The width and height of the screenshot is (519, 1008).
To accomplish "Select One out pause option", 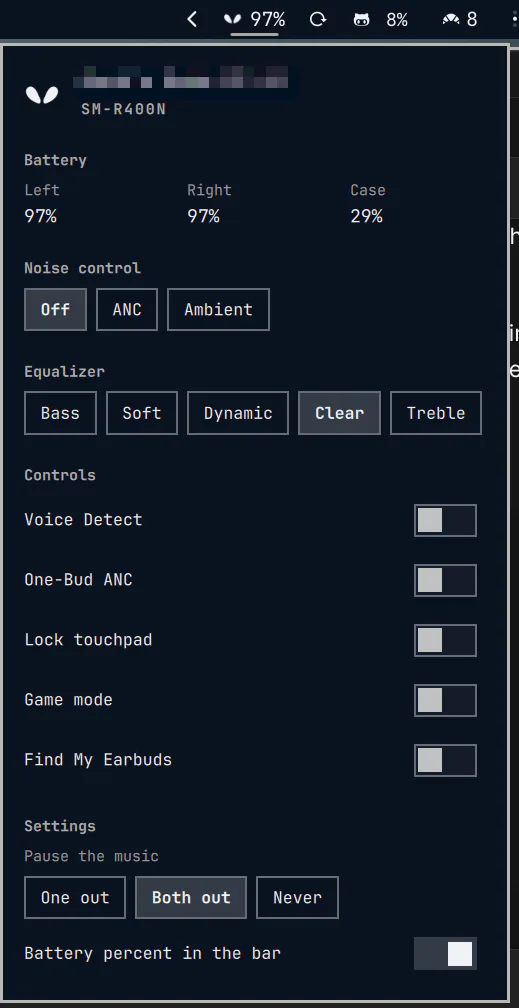I will tap(75, 897).
